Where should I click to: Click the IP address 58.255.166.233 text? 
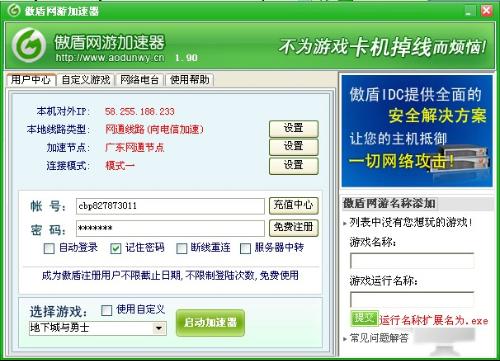point(140,111)
